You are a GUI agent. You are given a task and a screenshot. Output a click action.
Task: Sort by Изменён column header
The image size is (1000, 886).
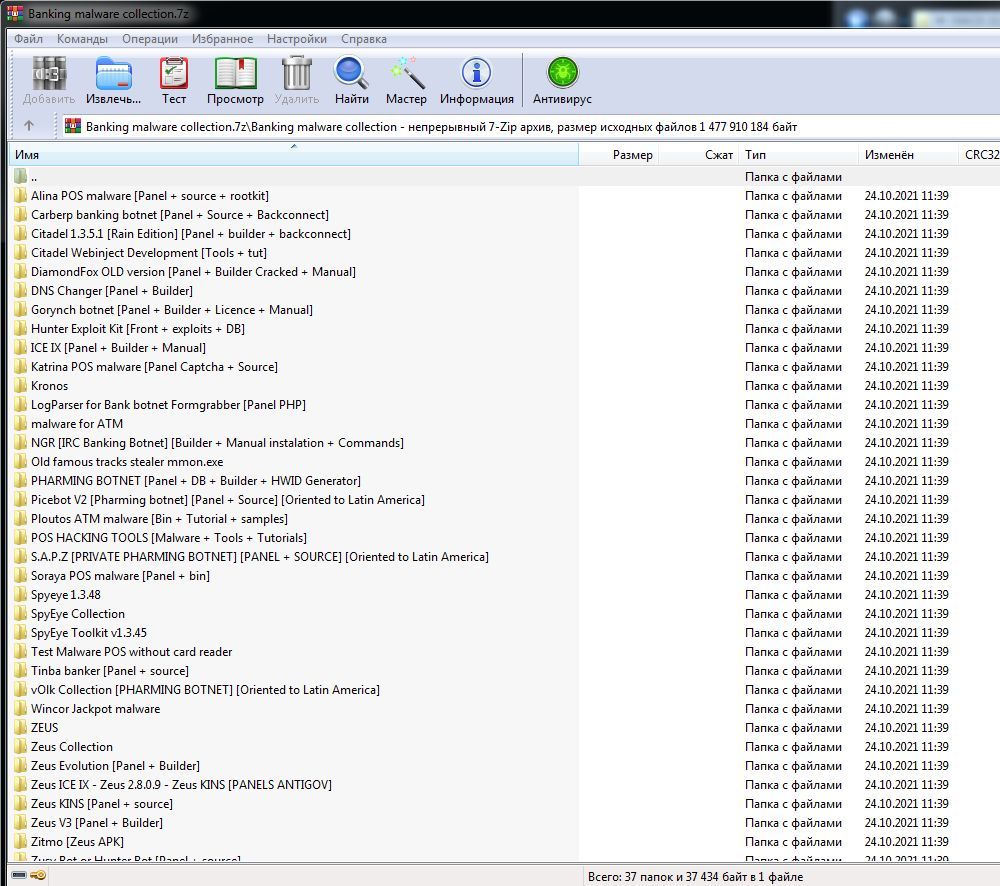pyautogui.click(x=908, y=154)
